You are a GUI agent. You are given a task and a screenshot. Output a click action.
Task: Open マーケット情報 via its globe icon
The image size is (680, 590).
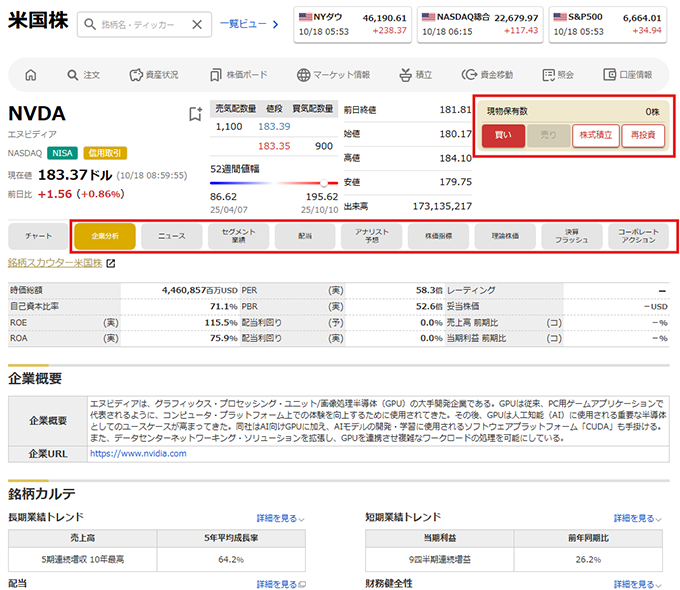[x=303, y=75]
